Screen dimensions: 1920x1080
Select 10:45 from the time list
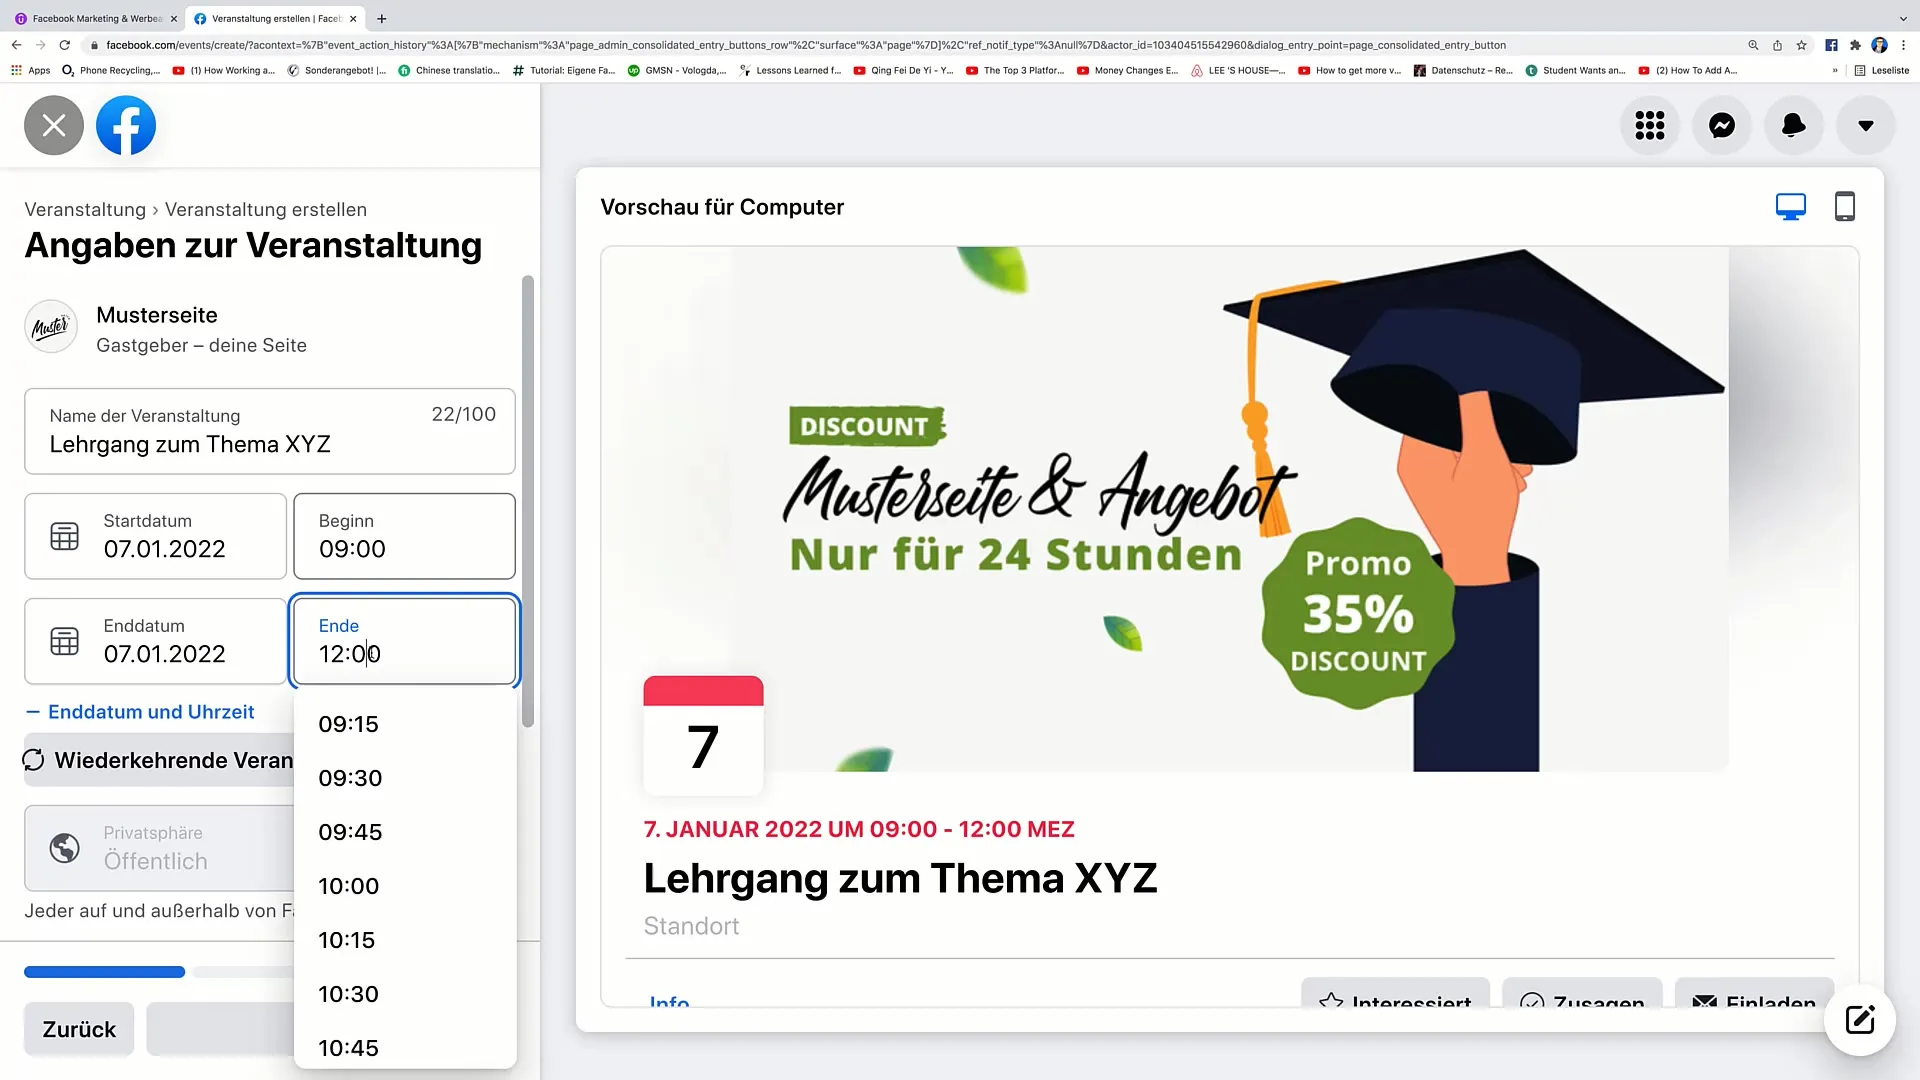click(405, 1046)
